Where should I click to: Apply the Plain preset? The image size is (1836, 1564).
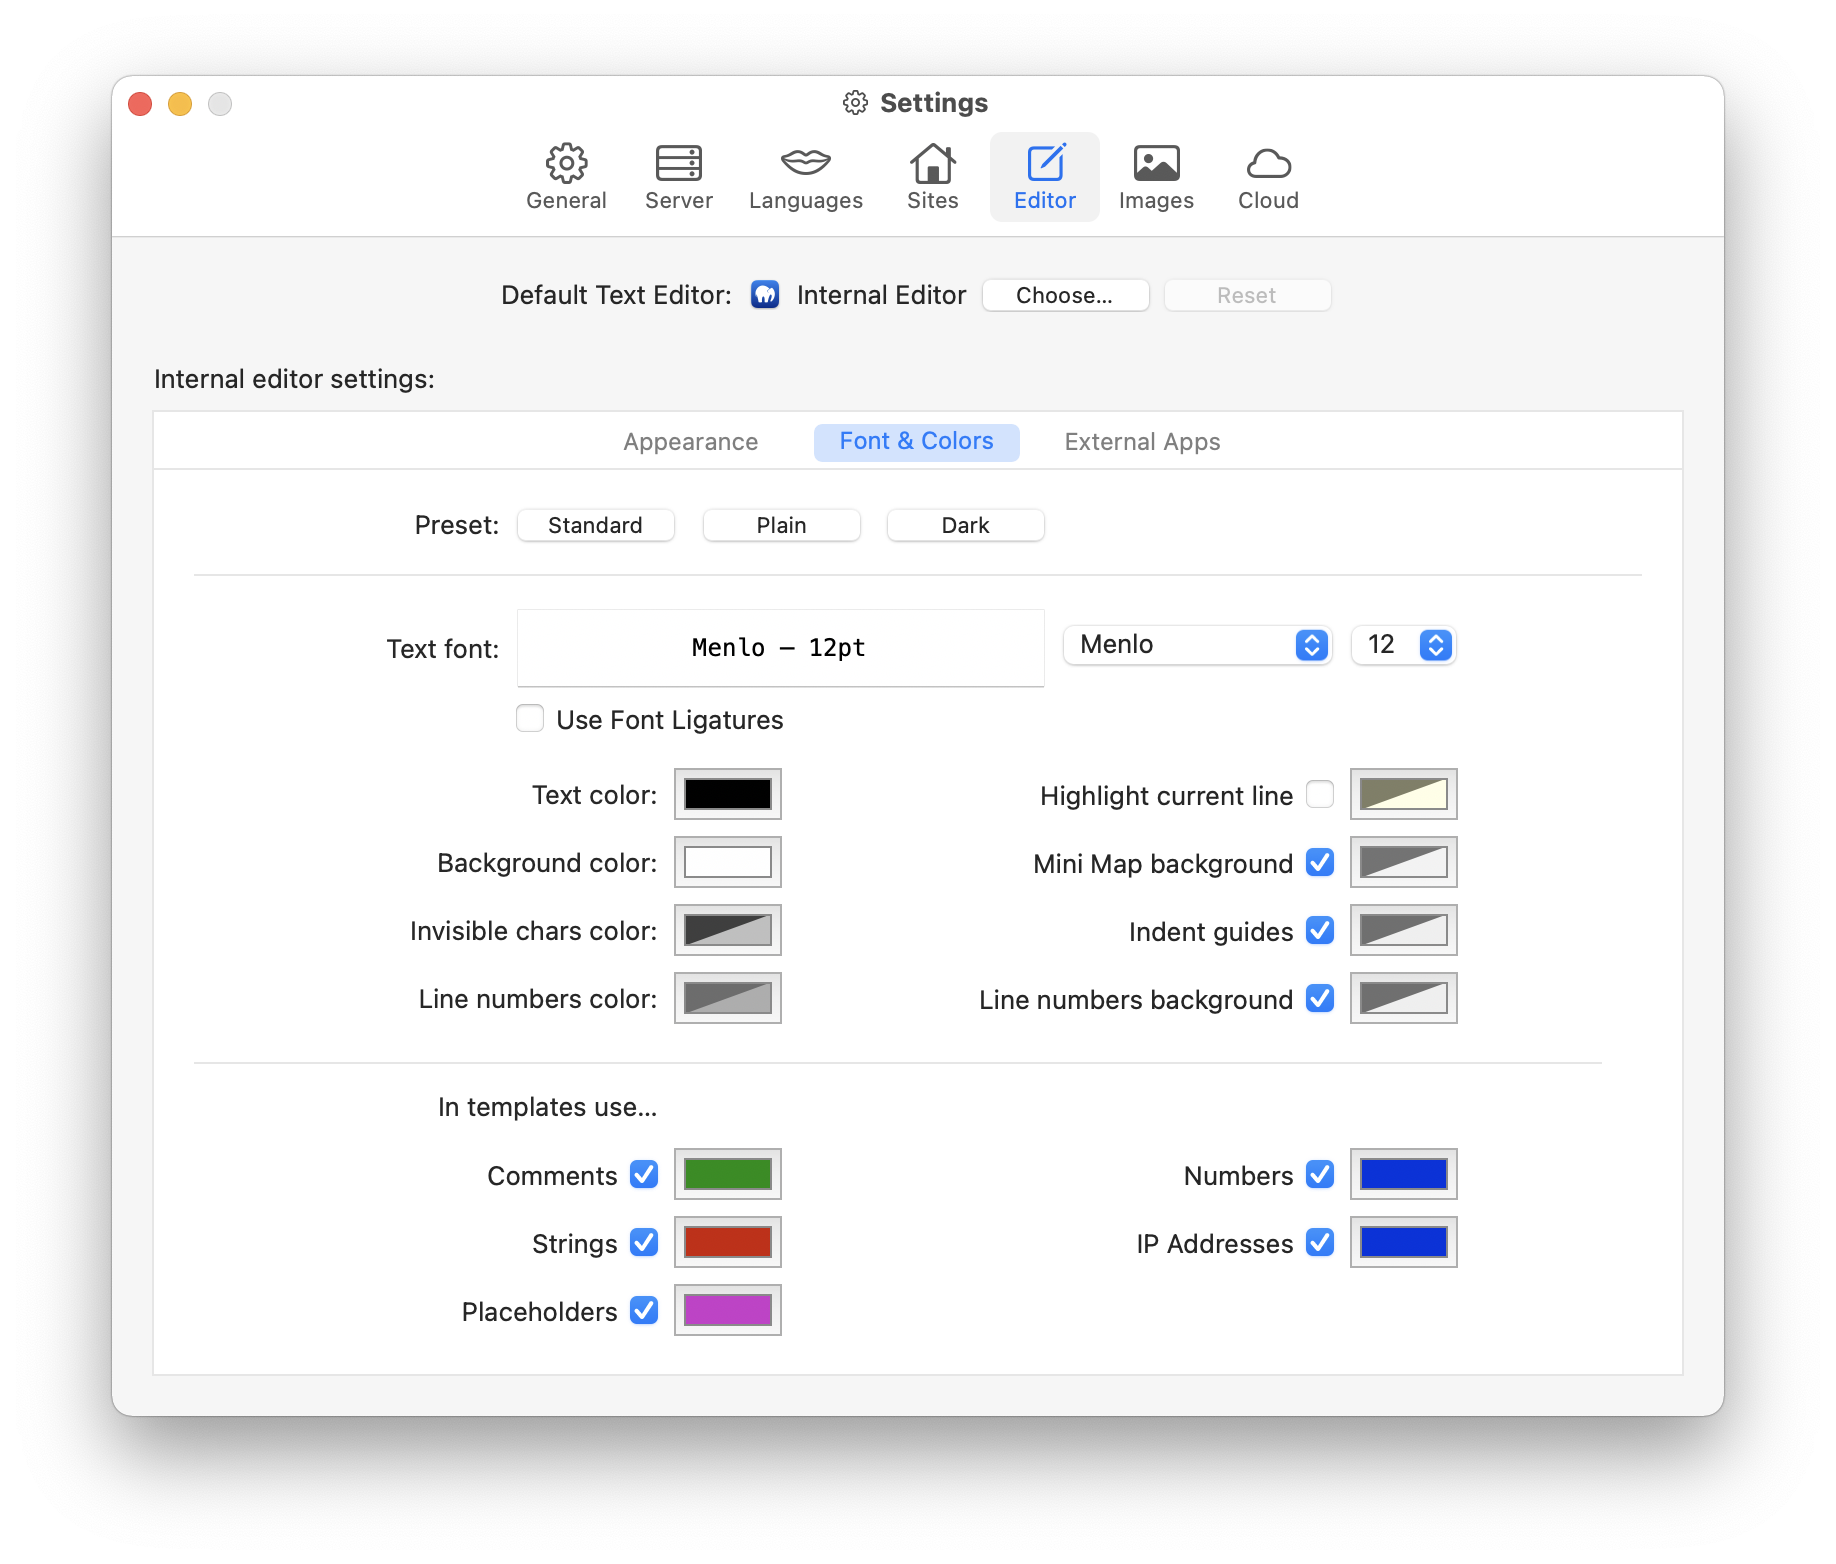781,525
